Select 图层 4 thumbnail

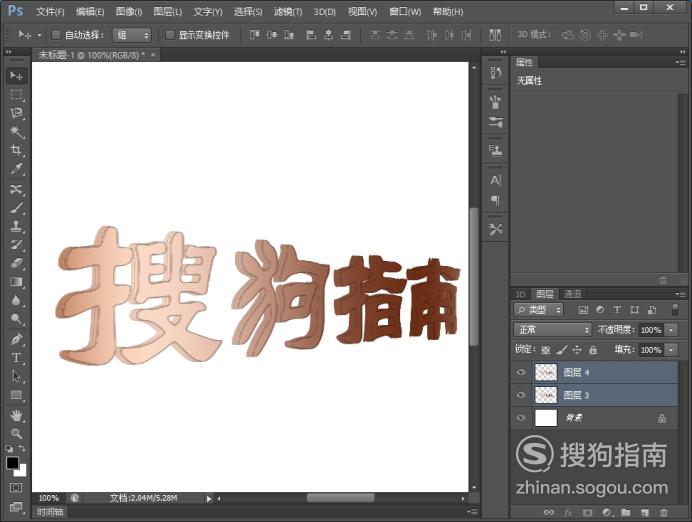[x=546, y=372]
